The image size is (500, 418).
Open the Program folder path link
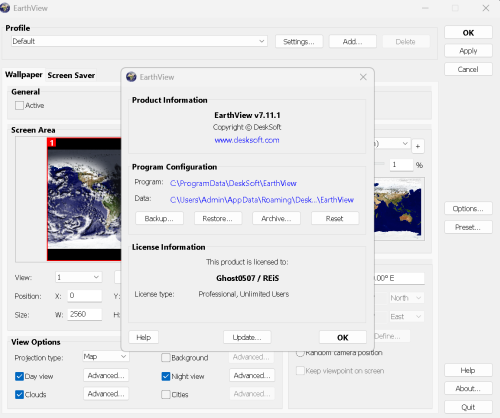[233, 183]
